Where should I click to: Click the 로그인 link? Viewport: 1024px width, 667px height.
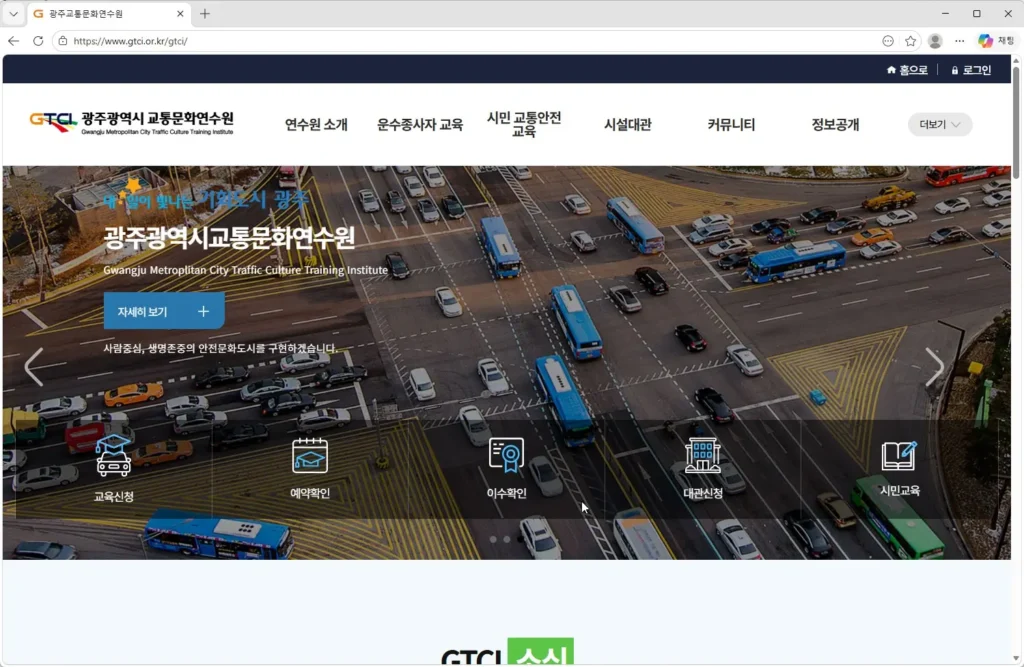[x=971, y=70]
